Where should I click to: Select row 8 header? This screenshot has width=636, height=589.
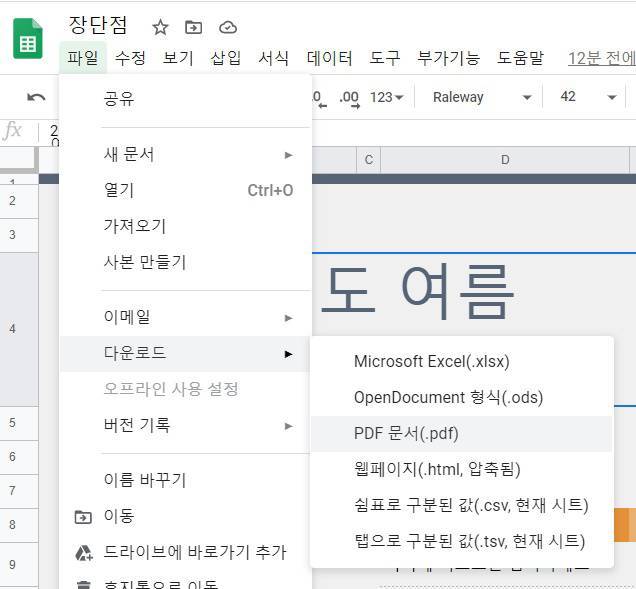(19, 525)
